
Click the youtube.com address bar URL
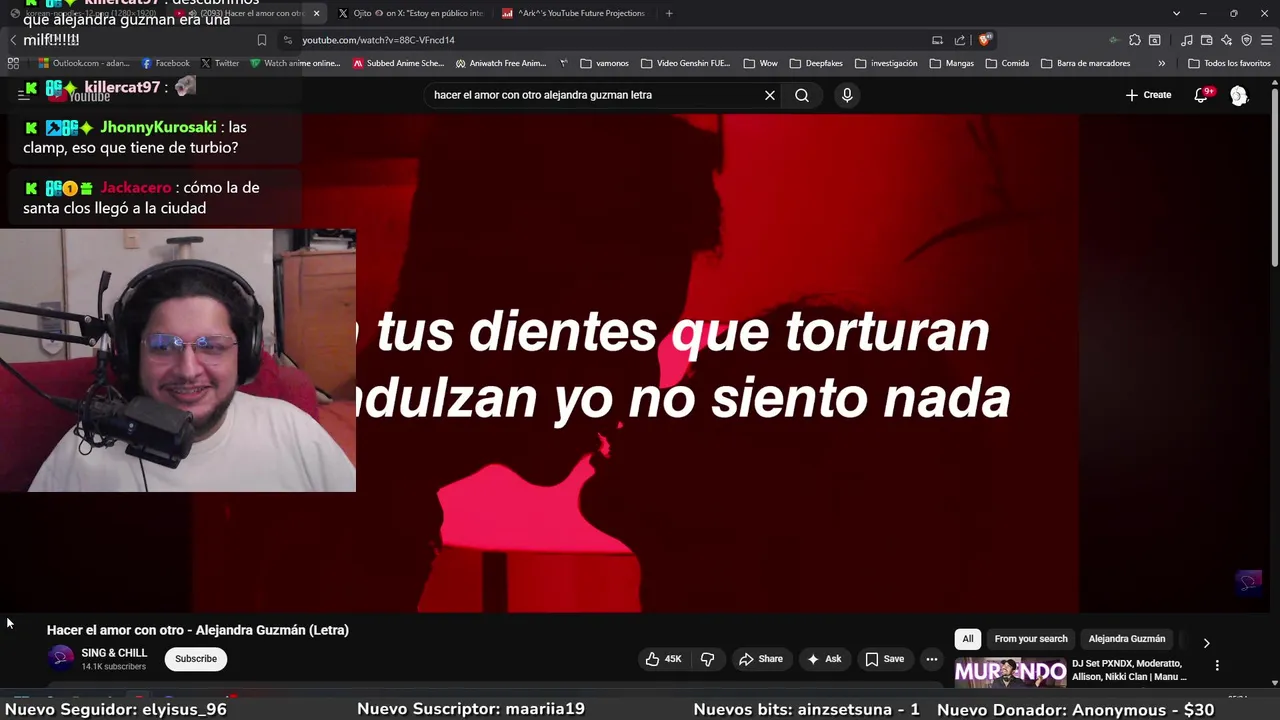pyautogui.click(x=379, y=40)
